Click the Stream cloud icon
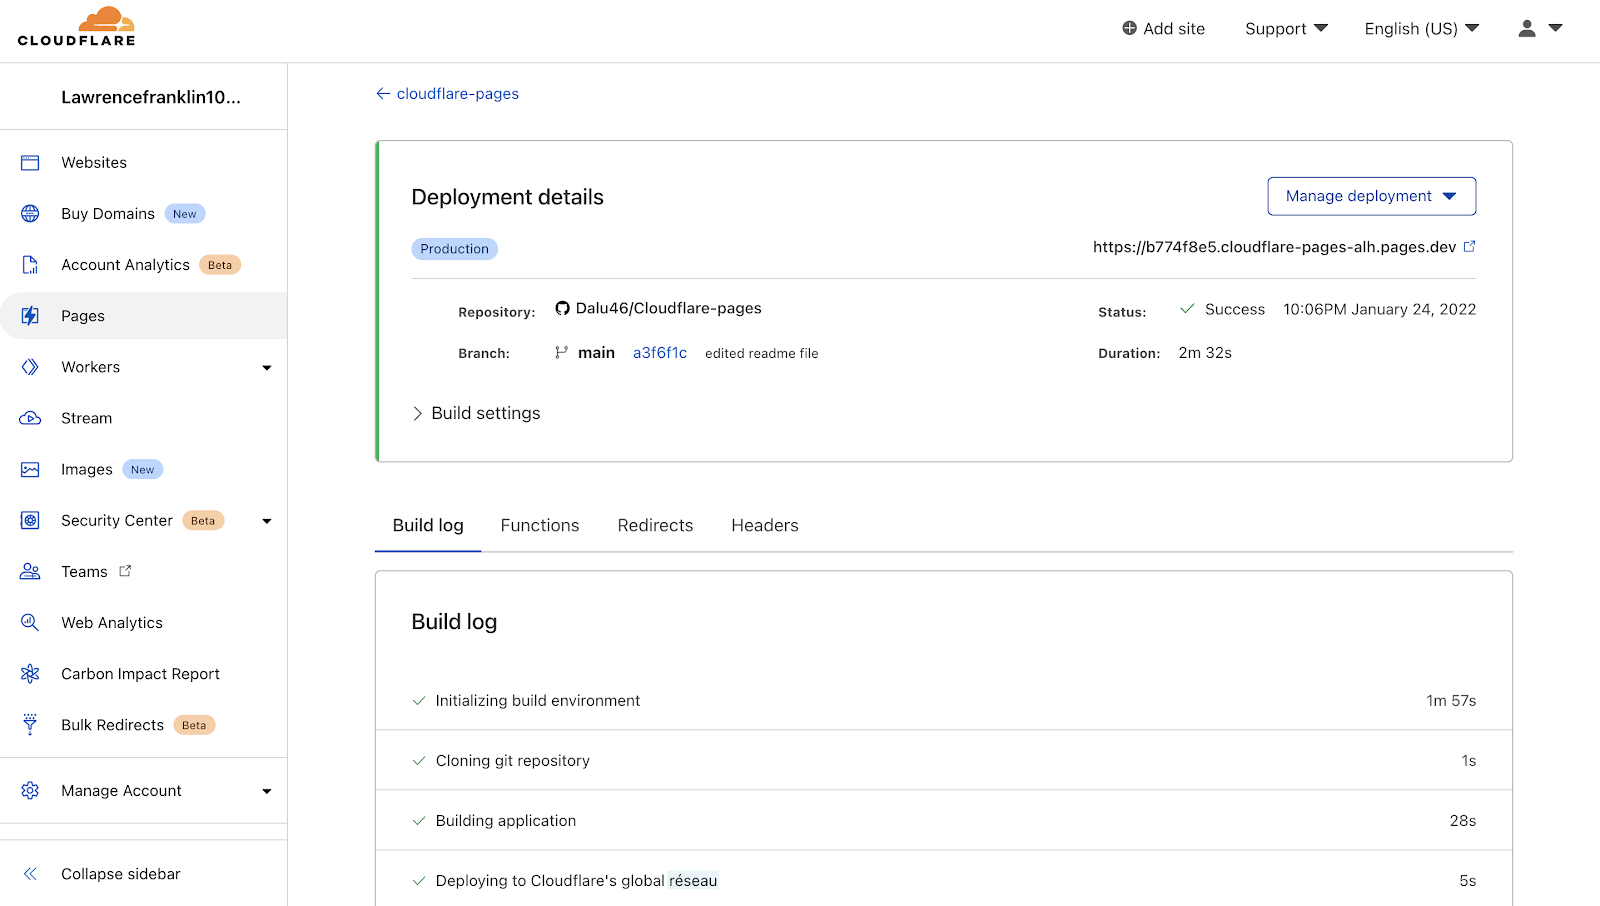This screenshot has height=906, width=1600. [x=30, y=418]
